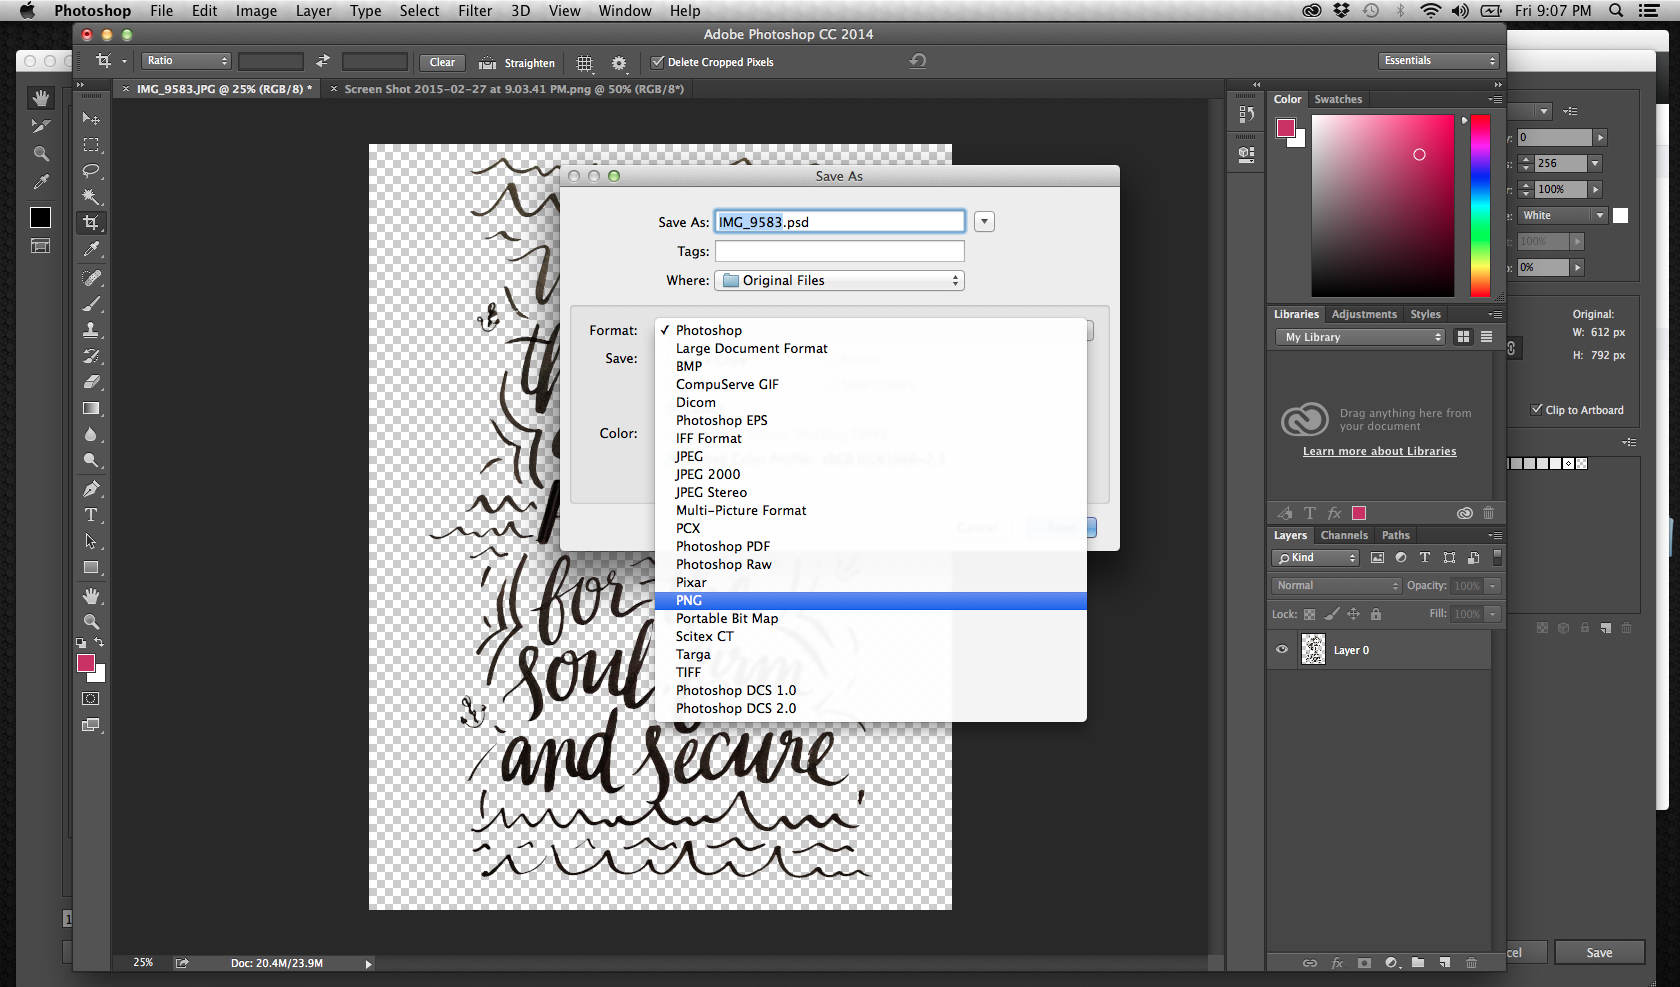Select the Lasso tool
1680x987 pixels.
click(x=91, y=171)
